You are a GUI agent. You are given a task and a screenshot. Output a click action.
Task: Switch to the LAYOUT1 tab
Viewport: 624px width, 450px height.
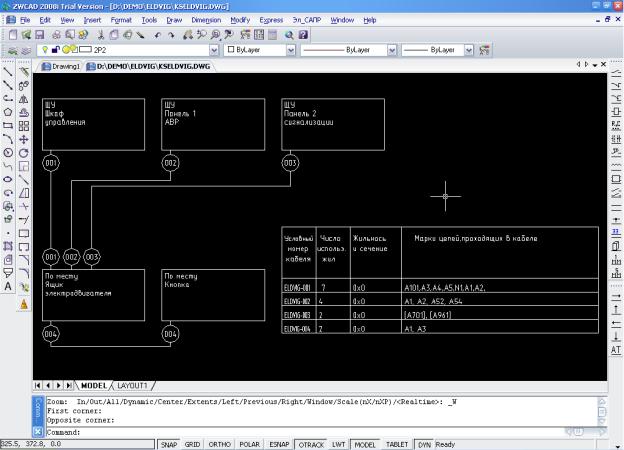click(132, 385)
